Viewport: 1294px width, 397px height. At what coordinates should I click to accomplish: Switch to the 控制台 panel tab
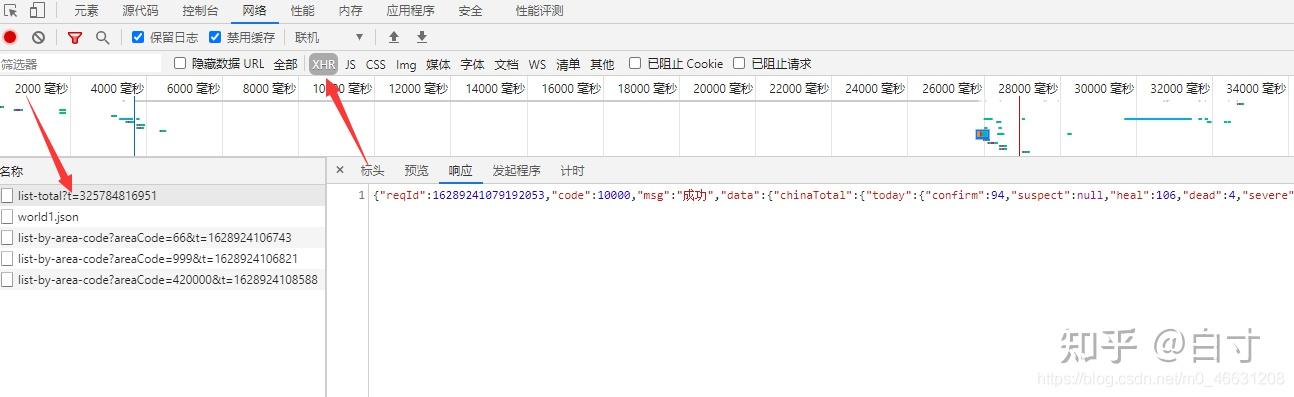[201, 11]
